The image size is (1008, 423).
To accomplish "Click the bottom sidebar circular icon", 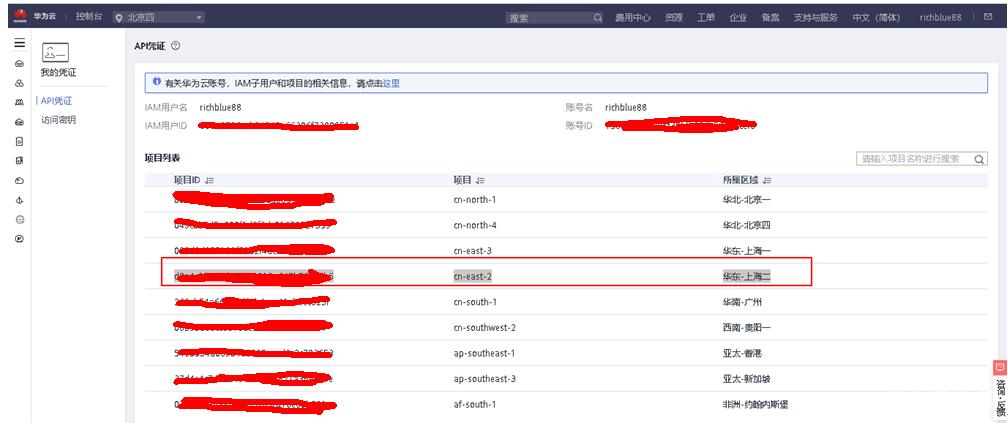I will 19,238.
